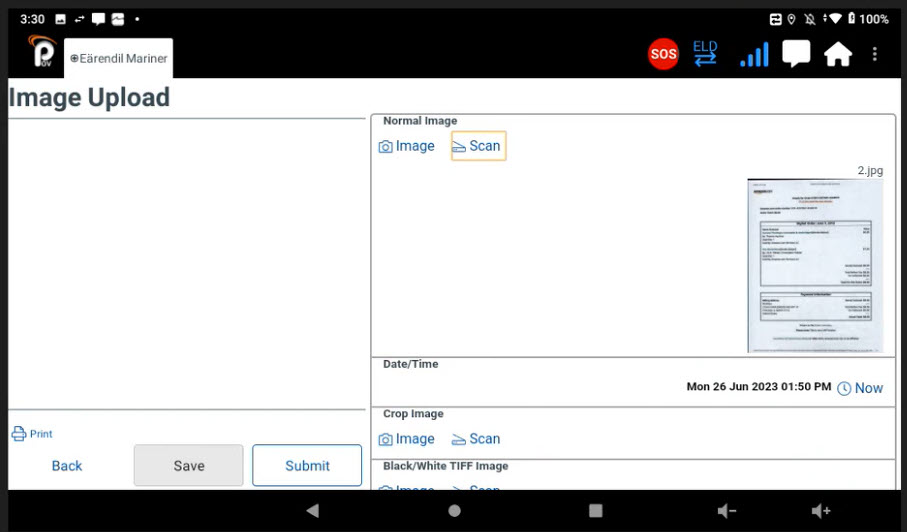
Task: Set Date/Time to Now
Action: click(x=860, y=388)
